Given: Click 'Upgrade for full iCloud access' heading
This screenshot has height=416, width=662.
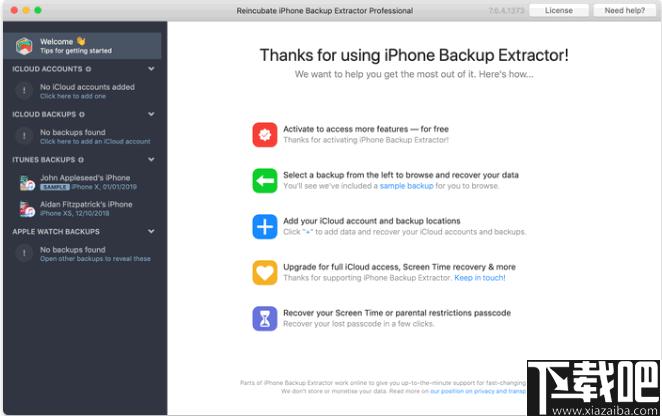Looking at the screenshot, I should coord(399,267).
